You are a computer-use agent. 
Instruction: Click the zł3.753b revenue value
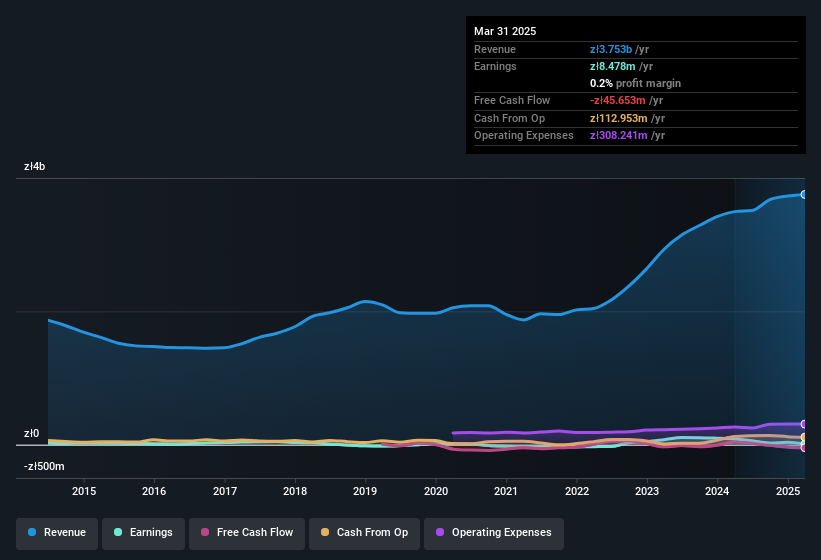pyautogui.click(x=611, y=49)
